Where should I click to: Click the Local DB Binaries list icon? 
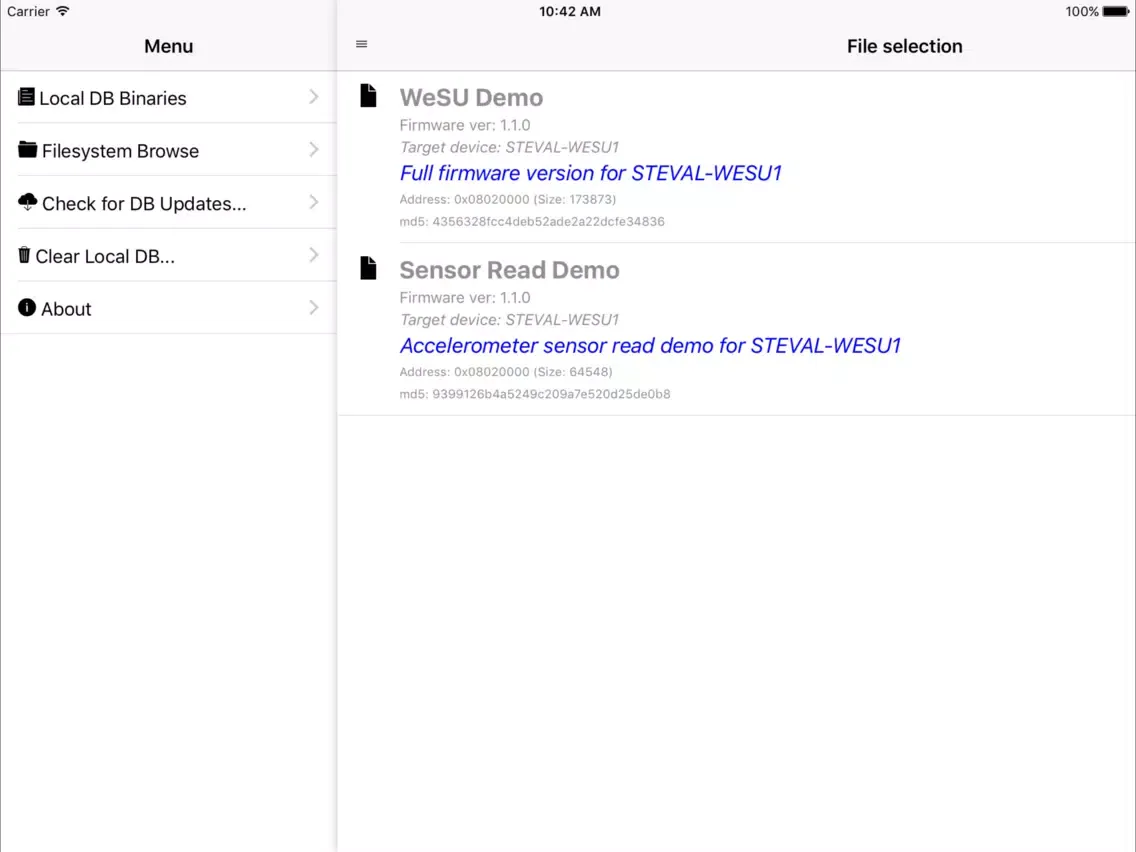[26, 96]
